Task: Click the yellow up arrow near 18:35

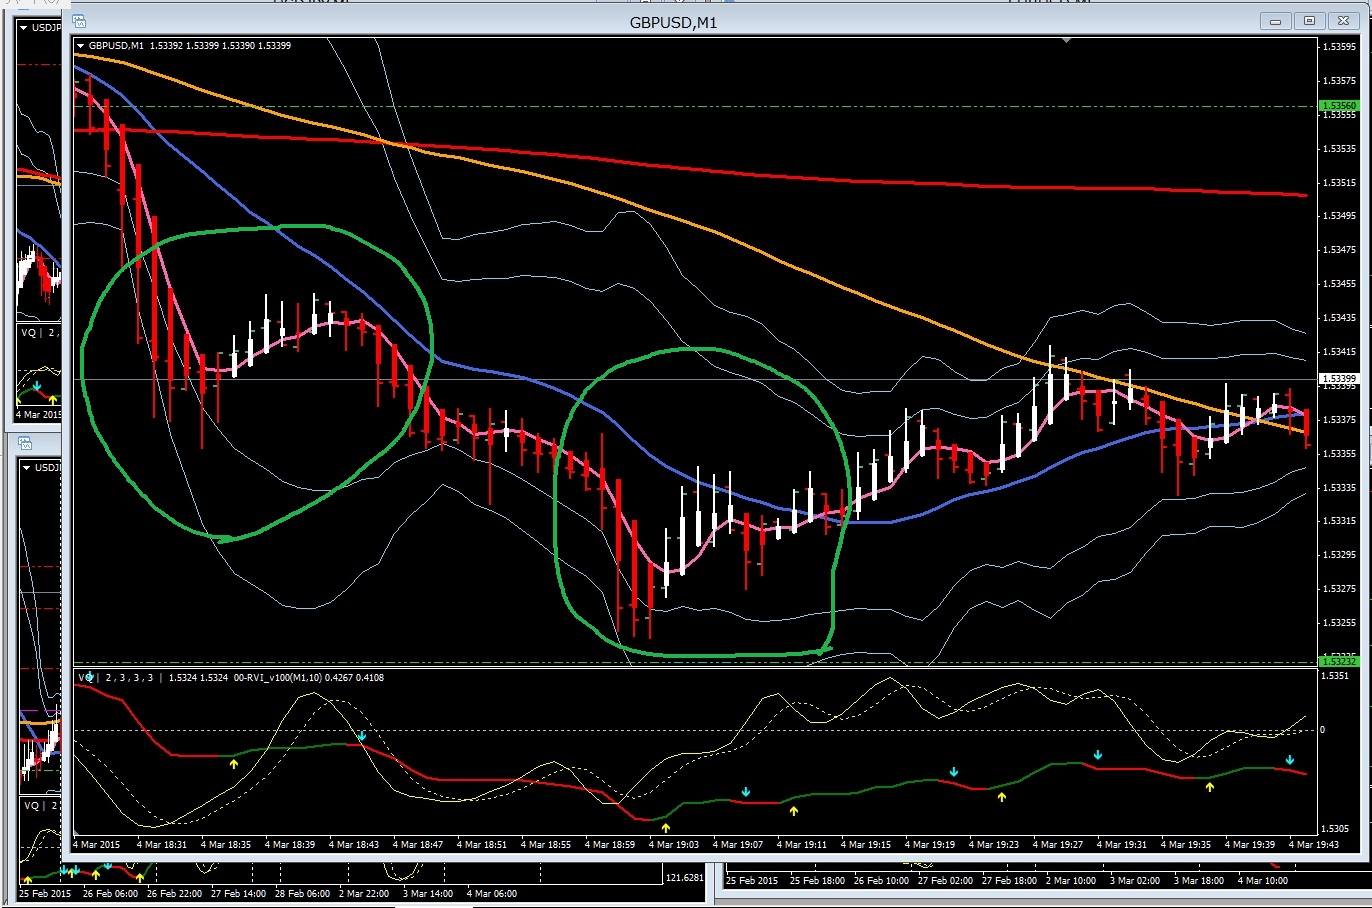Action: coord(234,764)
